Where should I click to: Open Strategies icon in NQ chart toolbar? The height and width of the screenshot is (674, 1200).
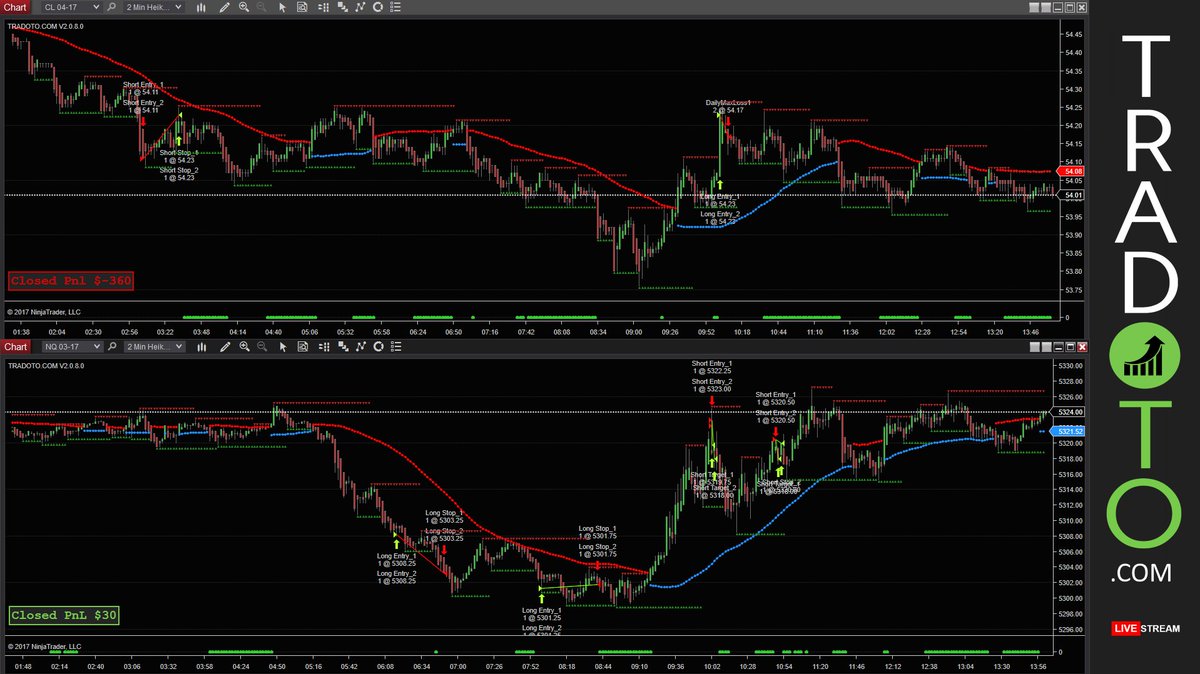tap(377, 346)
